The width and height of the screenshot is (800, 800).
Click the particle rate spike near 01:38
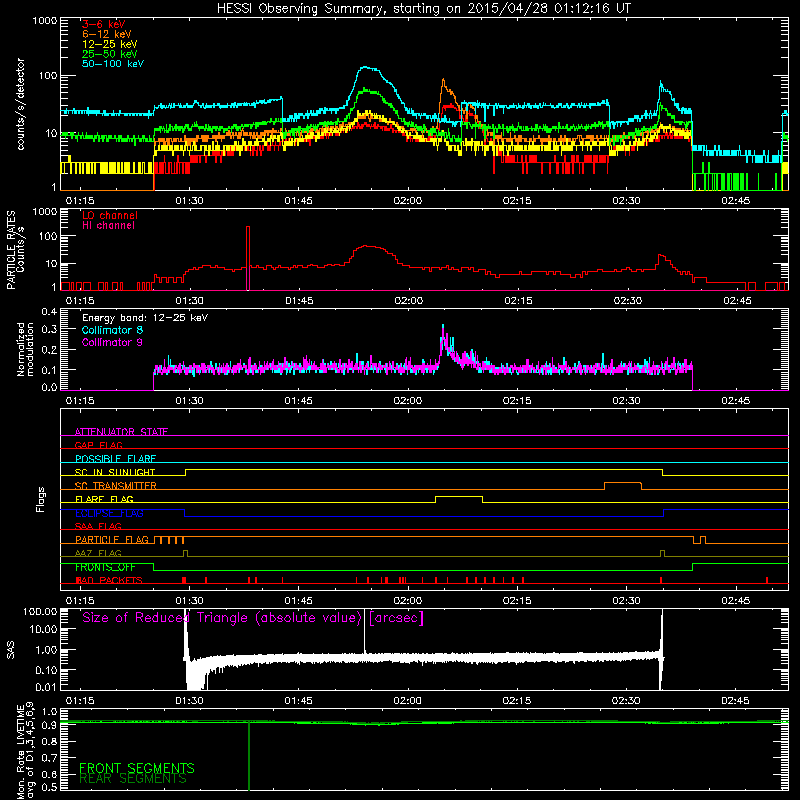[x=248, y=258]
